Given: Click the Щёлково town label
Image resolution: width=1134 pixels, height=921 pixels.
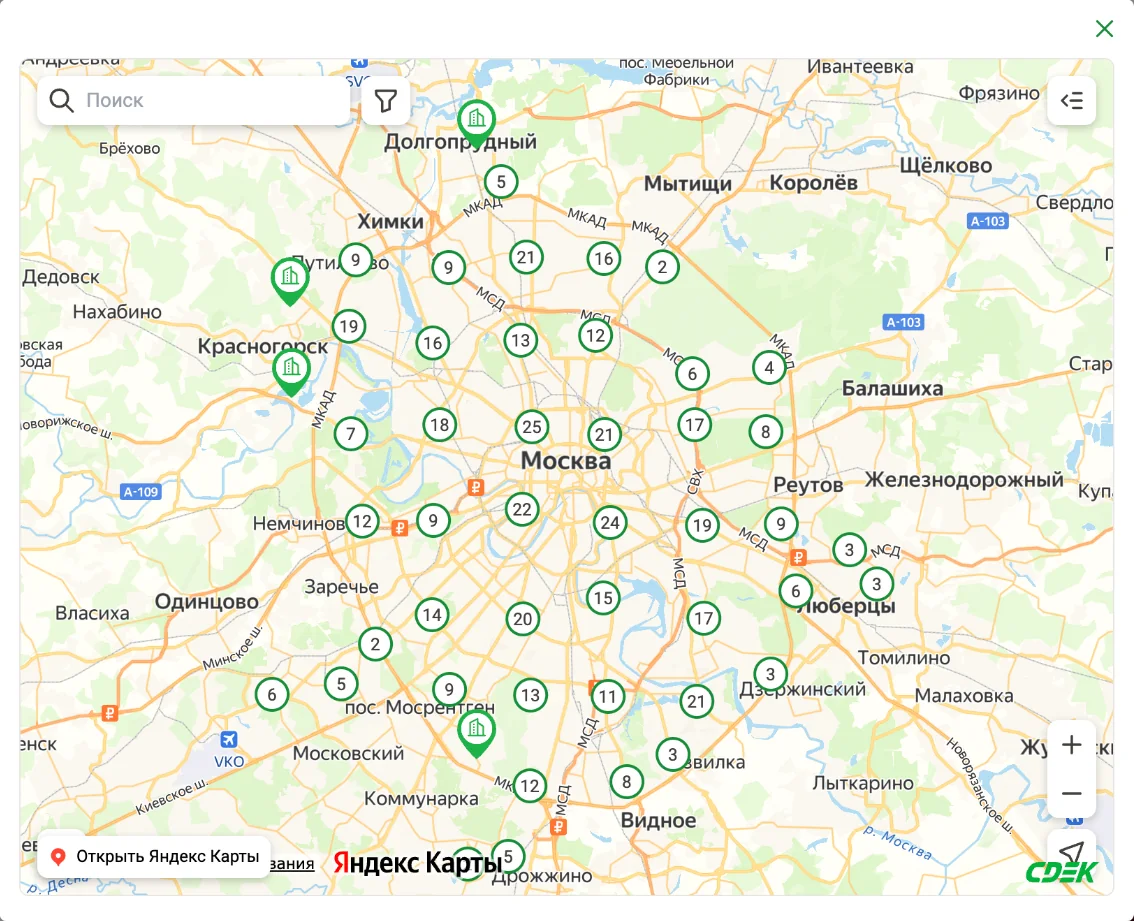Looking at the screenshot, I should point(945,166).
